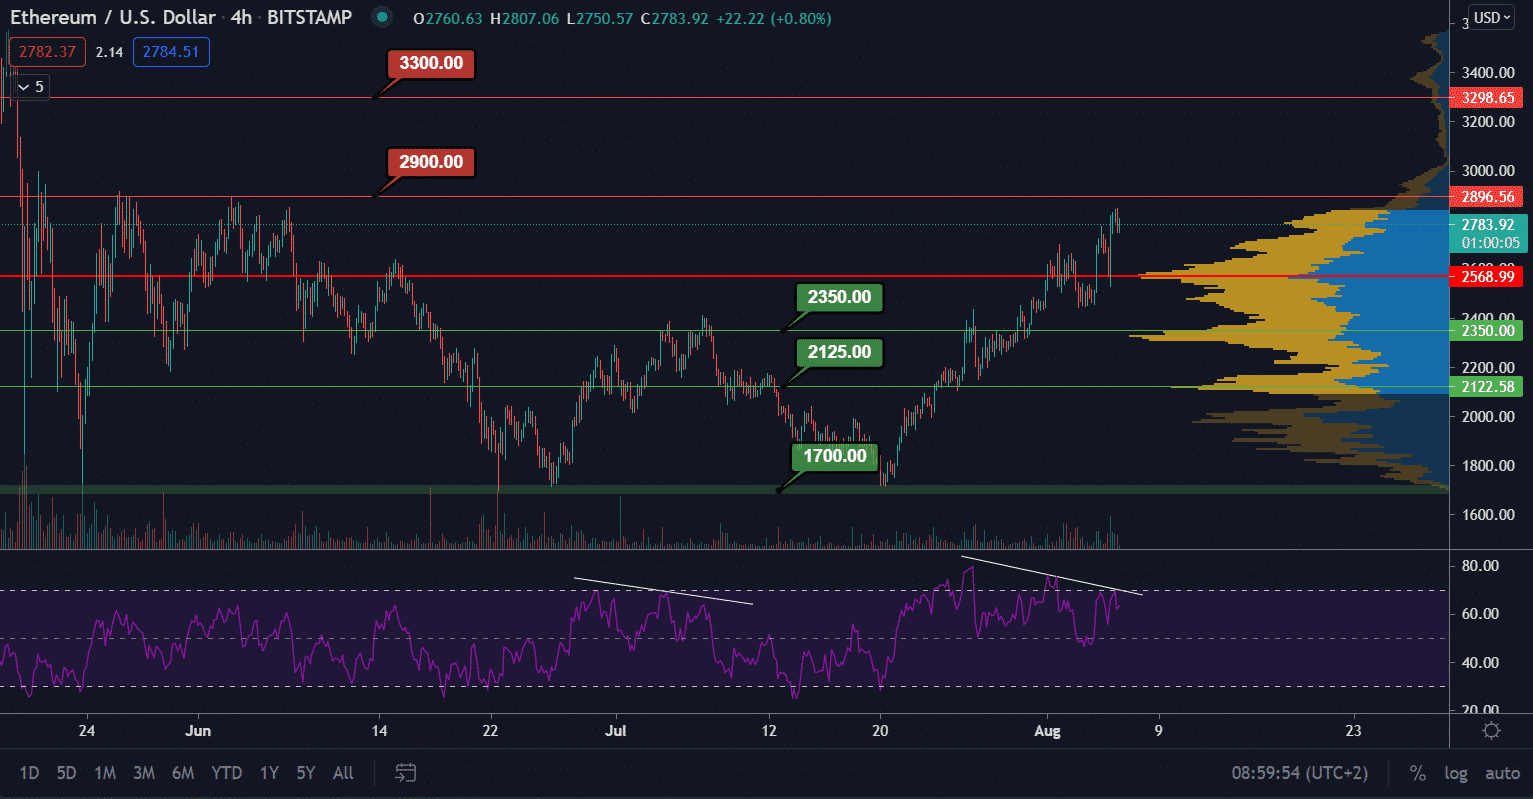Click the red sell price 2782.37 button
The width and height of the screenshot is (1533, 799).
pos(48,51)
